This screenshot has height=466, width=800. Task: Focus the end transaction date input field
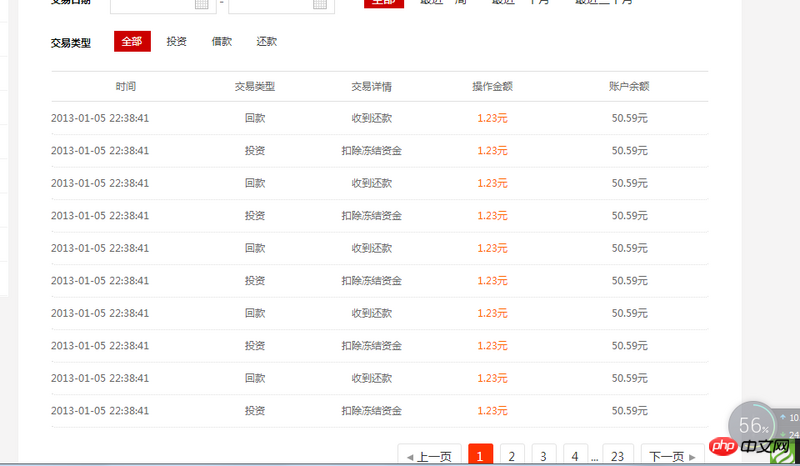282,5
